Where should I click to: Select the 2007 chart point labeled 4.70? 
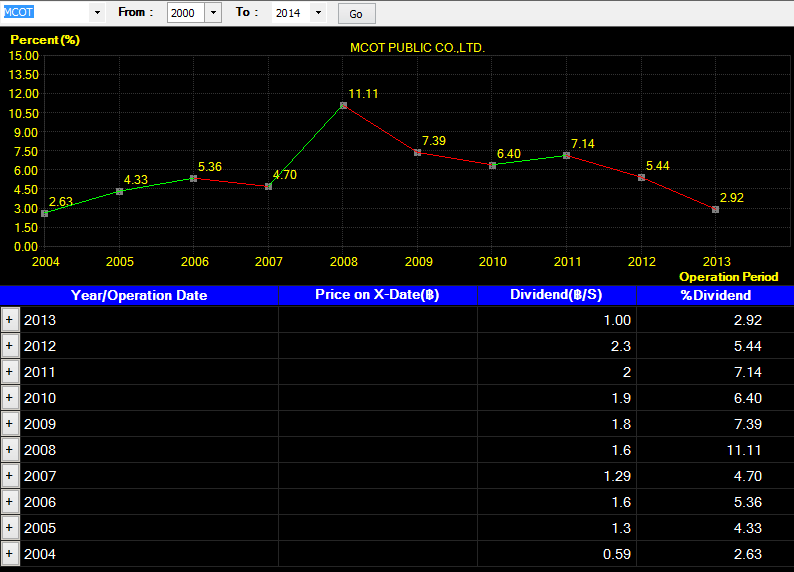click(268, 187)
